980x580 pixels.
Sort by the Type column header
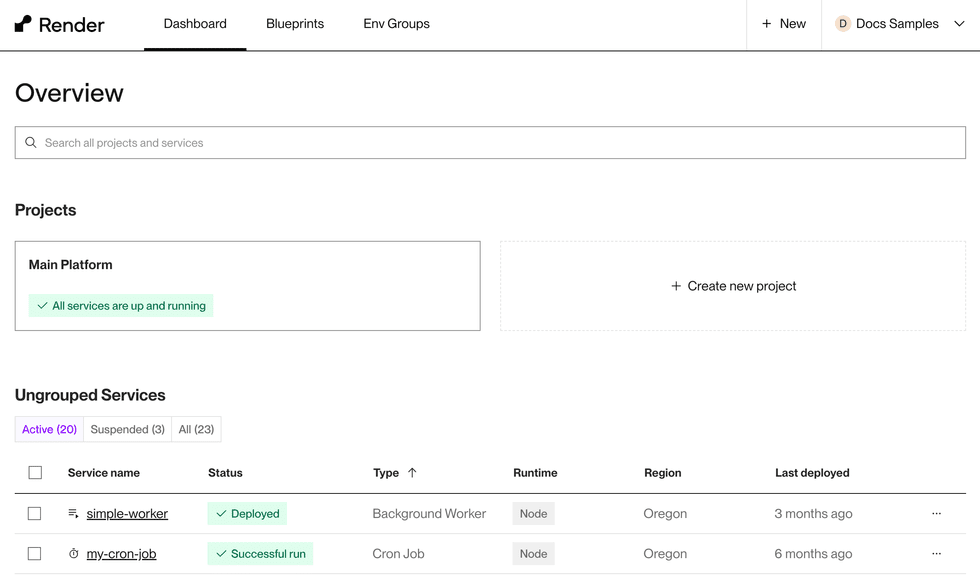[x=386, y=472]
